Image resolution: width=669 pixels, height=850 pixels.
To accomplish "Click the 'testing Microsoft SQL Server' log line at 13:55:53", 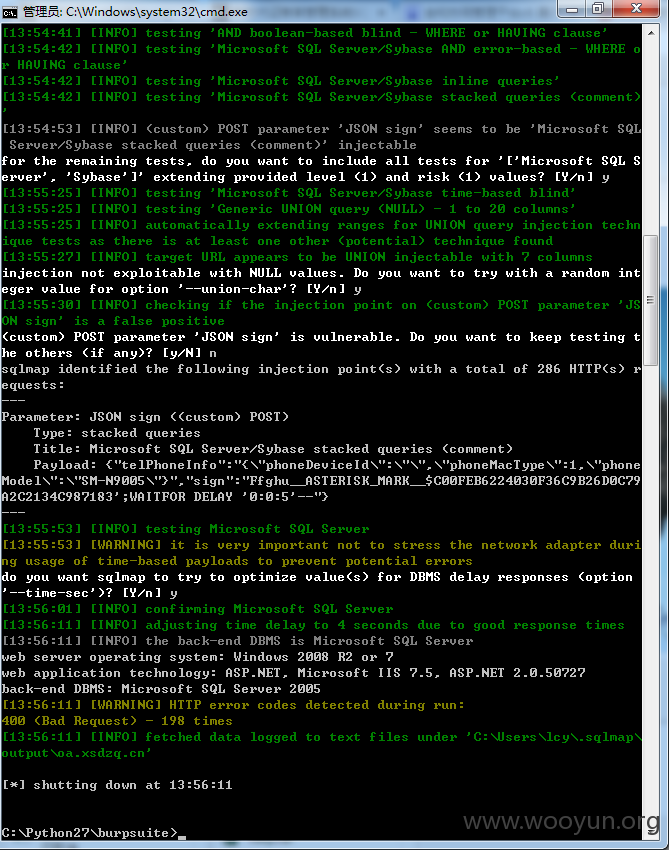I will pos(186,529).
